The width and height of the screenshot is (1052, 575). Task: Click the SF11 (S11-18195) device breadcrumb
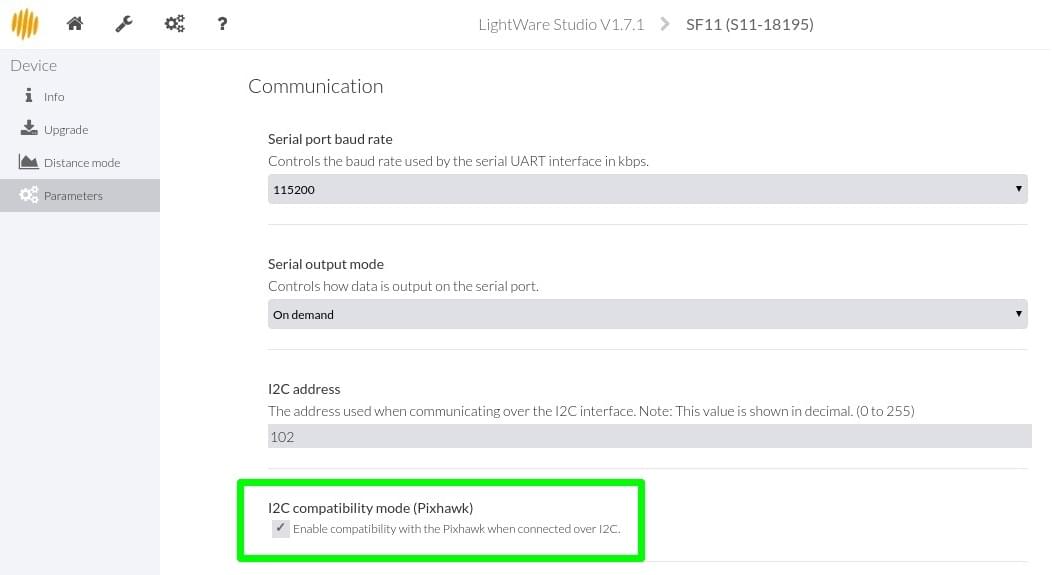point(749,24)
